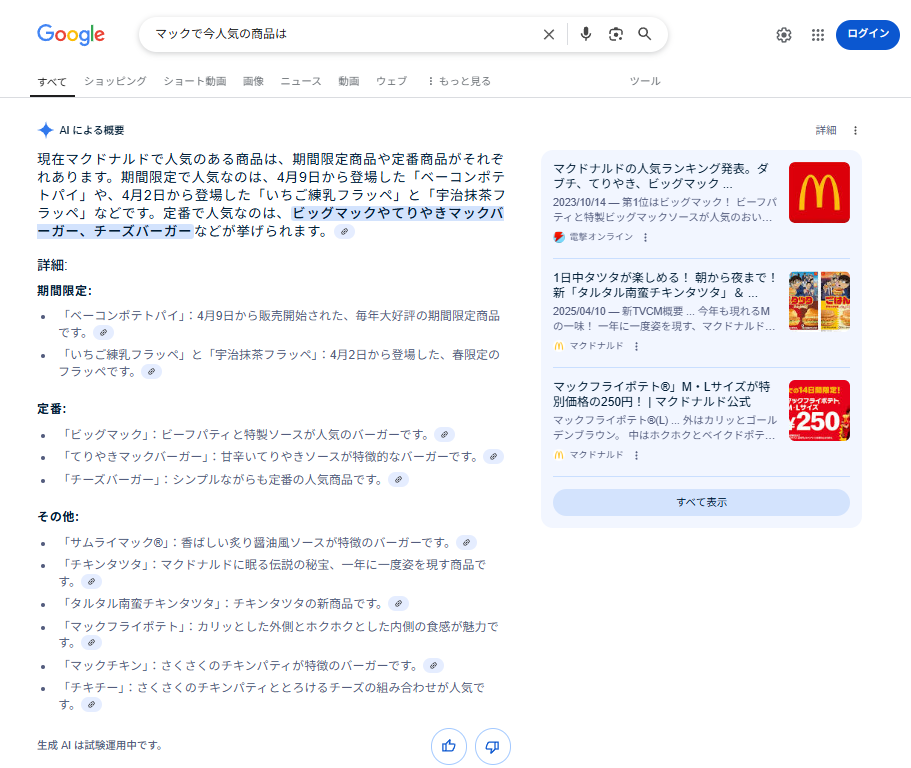Open the settings gear icon
Screen dimensions: 911x768
pyautogui.click(x=784, y=35)
